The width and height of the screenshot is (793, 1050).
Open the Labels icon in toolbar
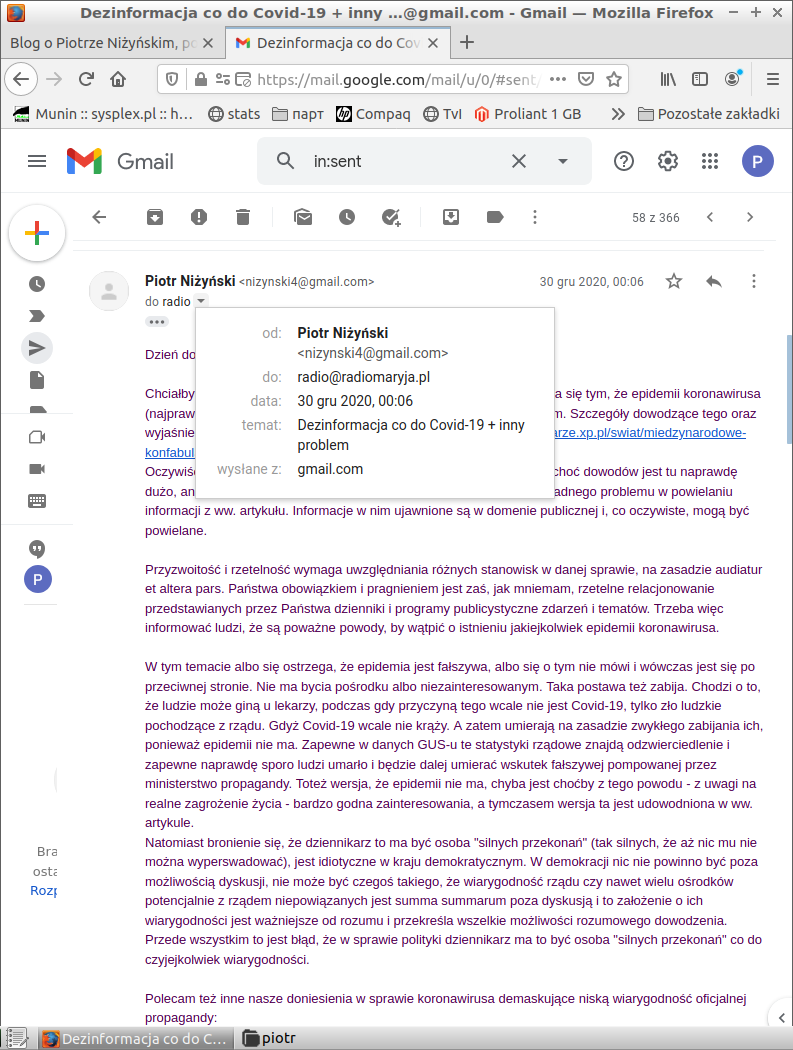pos(495,217)
